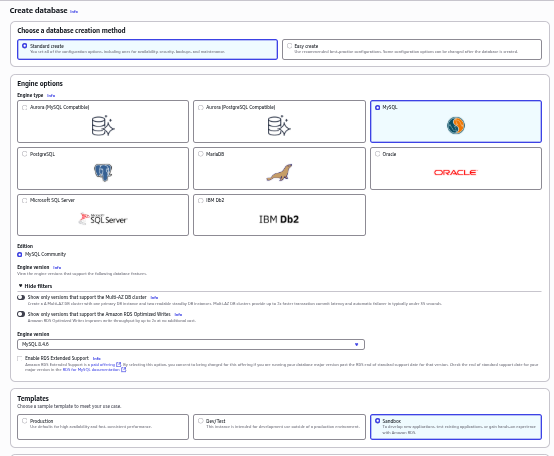This screenshot has height=456, width=554.
Task: Open Info link for RDS Extended Support
Action: pyautogui.click(x=96, y=359)
